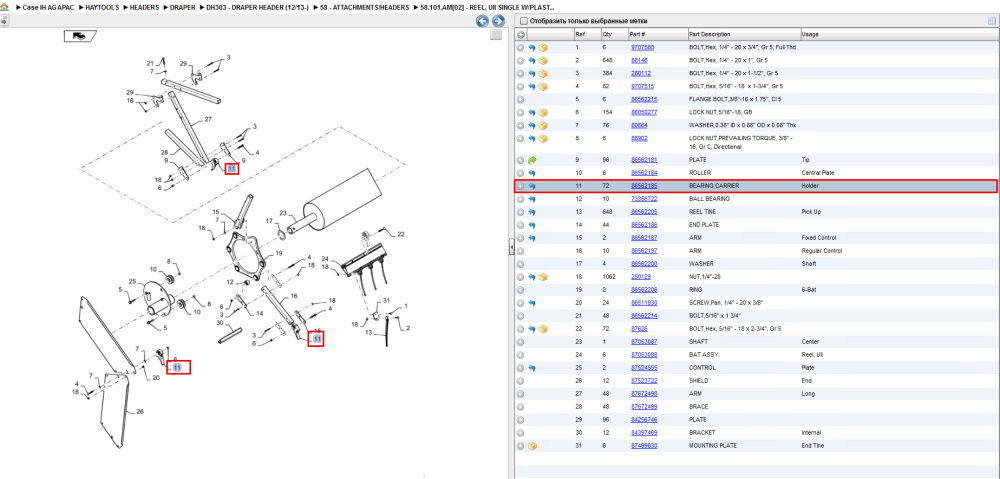Click callout 23 on the shaft in diagram
The width and height of the screenshot is (1000, 479).
coord(283,215)
